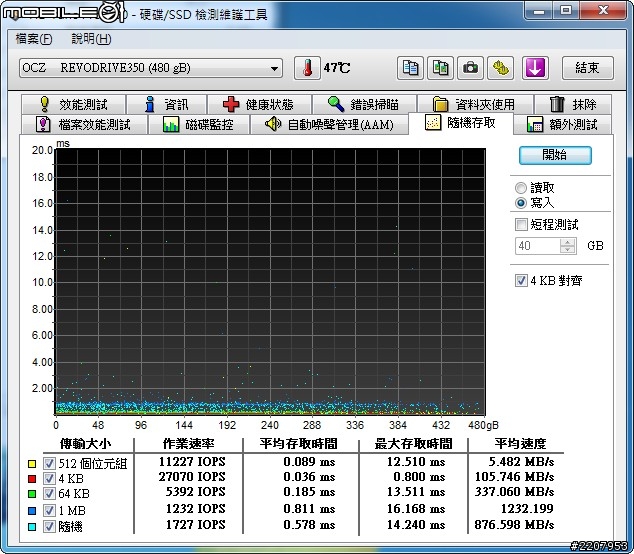Uncheck the 4 KB transfer size checkbox
Viewport: 634px width, 554px height.
[x=49, y=478]
